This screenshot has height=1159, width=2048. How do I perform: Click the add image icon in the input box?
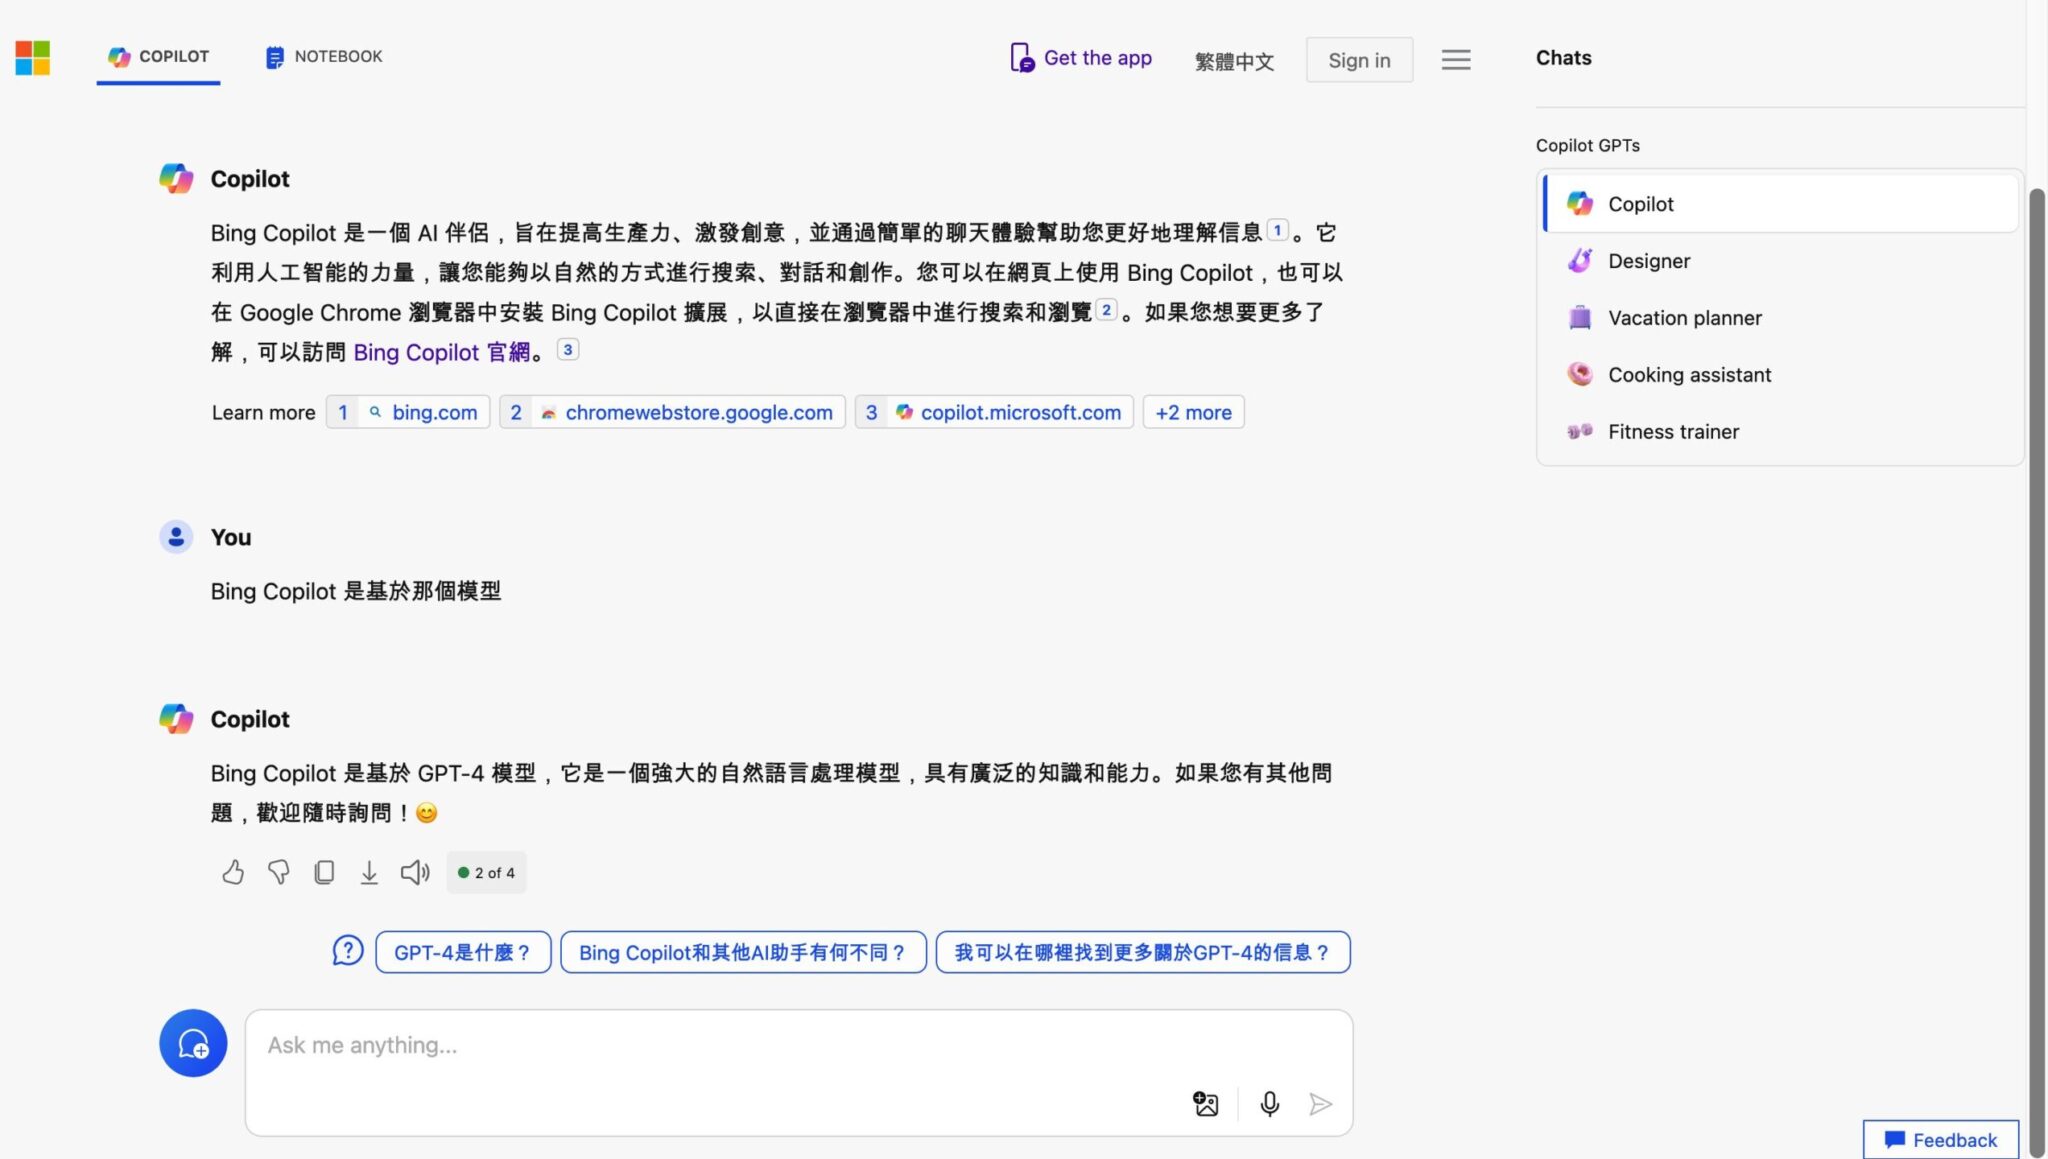pyautogui.click(x=1206, y=1103)
